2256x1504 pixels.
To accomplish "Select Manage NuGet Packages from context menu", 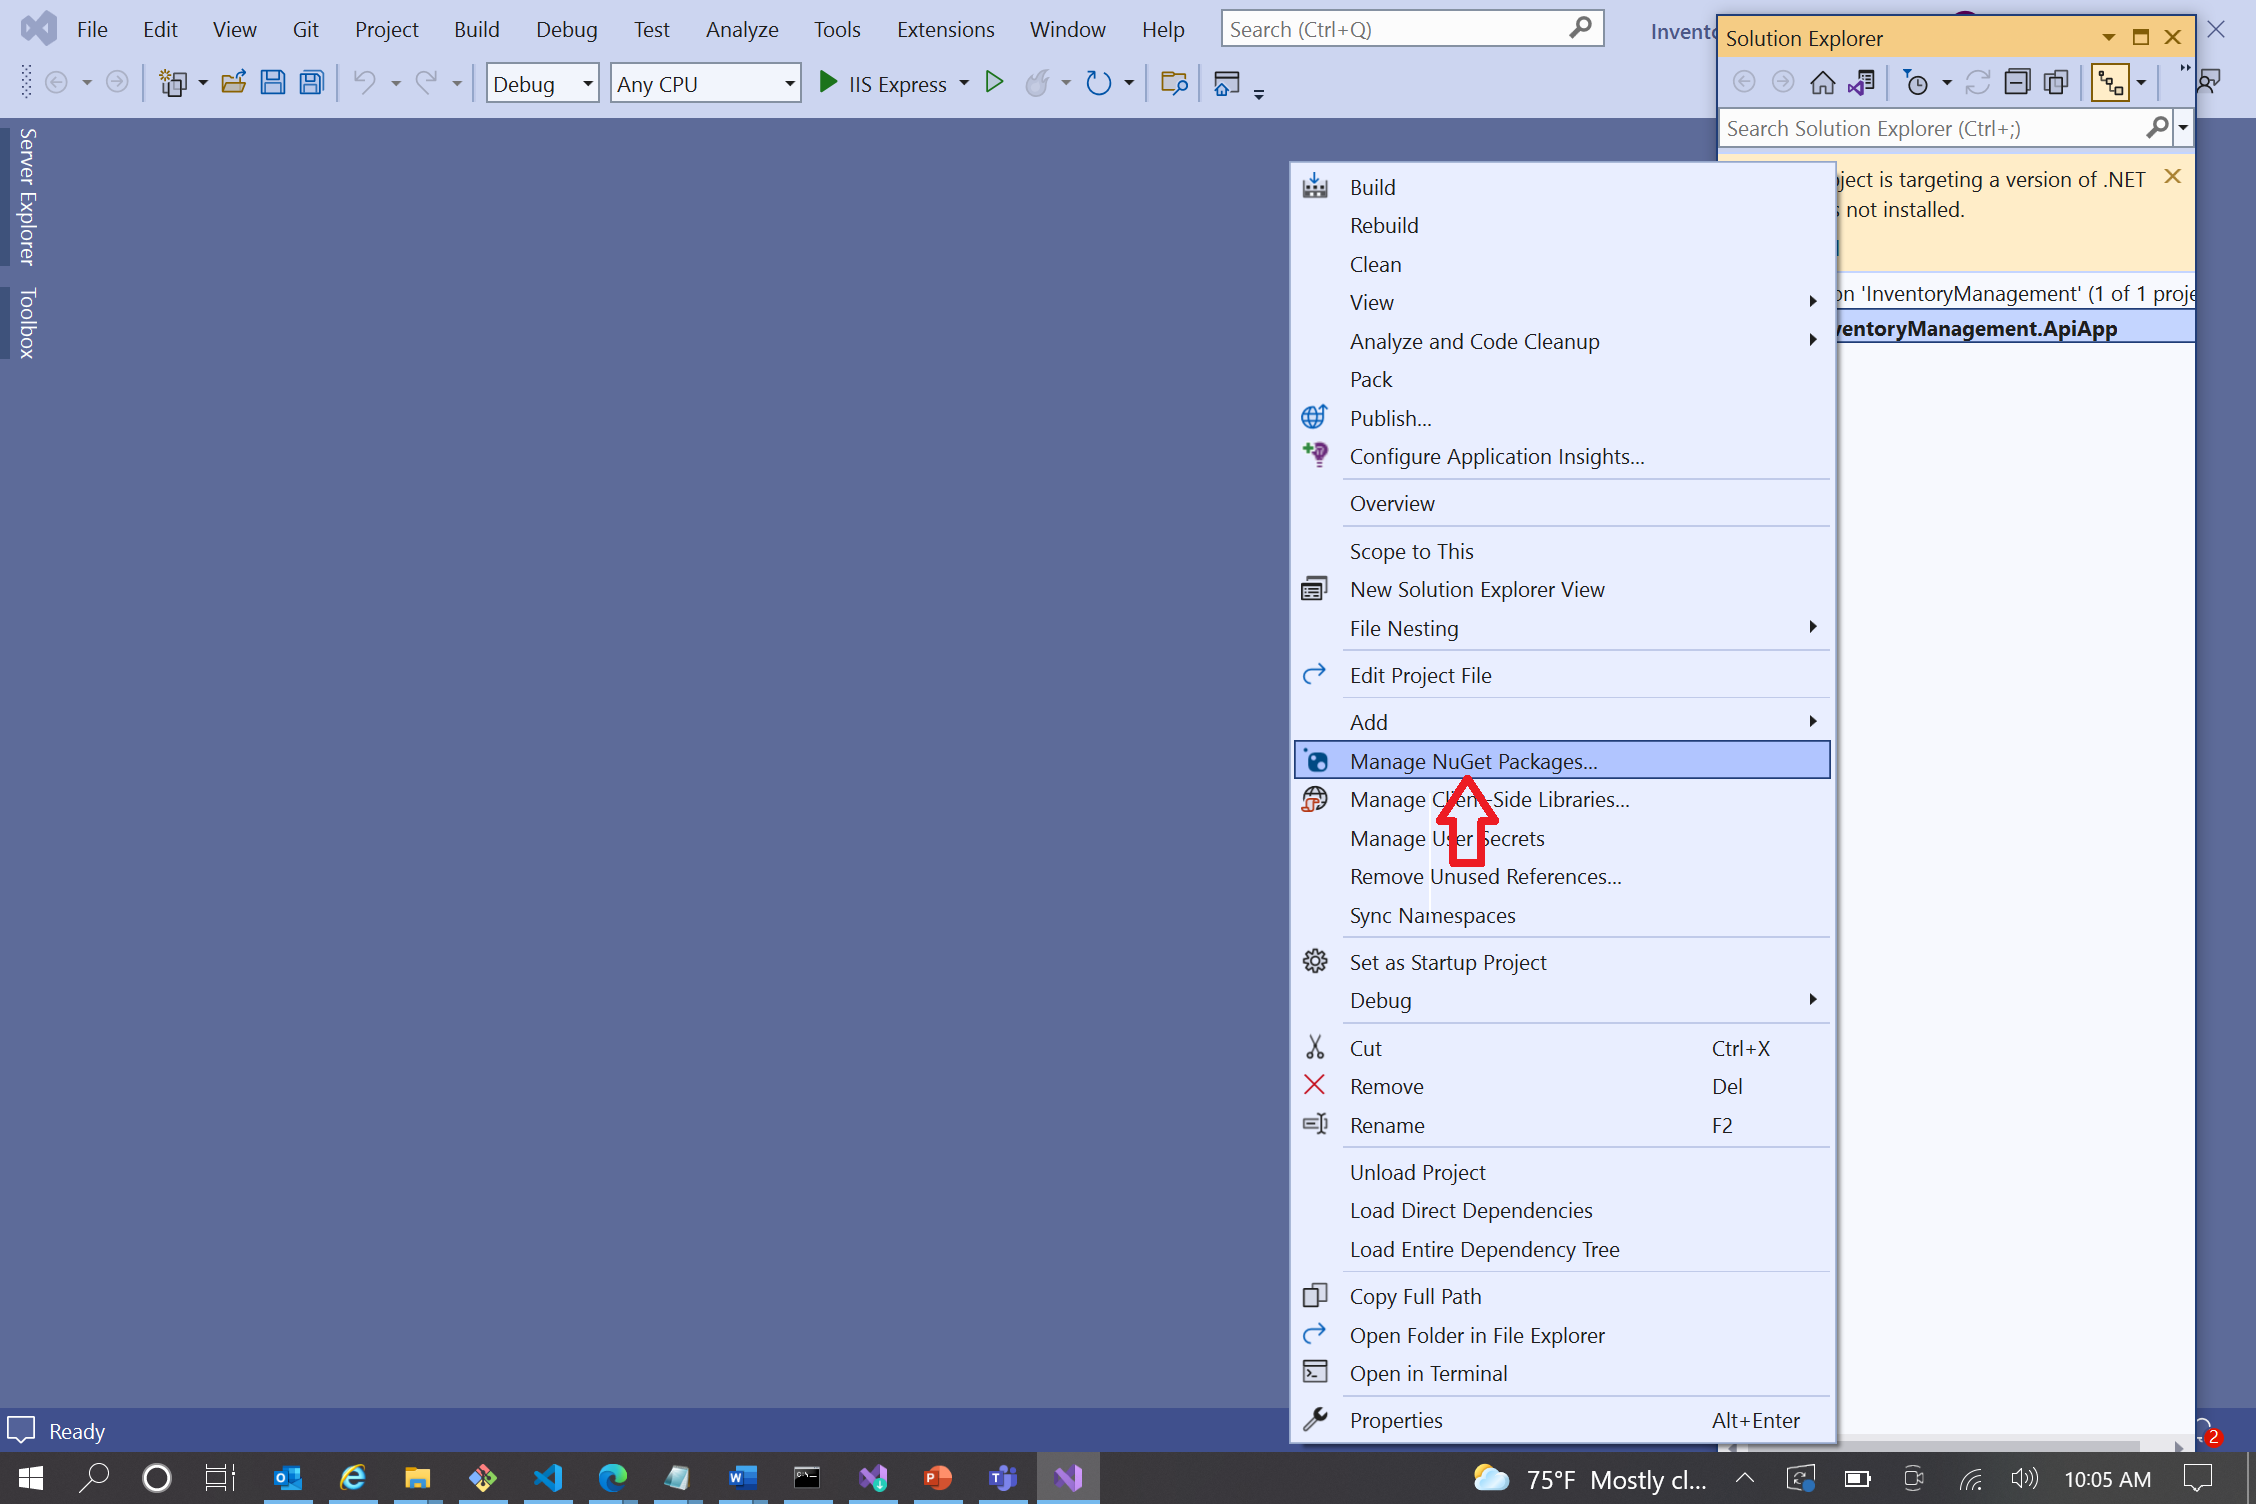I will (1474, 760).
